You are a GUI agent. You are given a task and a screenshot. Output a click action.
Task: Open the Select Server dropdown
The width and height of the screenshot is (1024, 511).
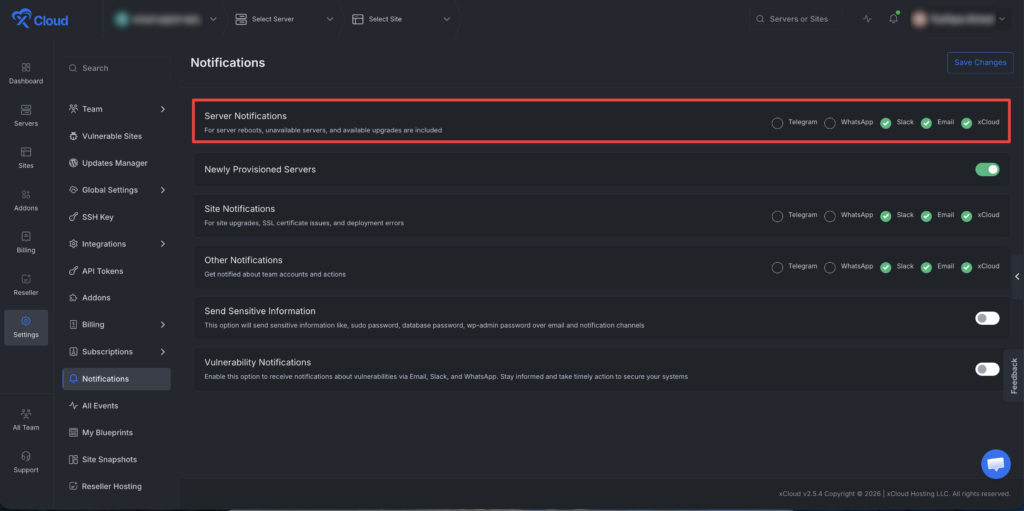click(x=284, y=19)
